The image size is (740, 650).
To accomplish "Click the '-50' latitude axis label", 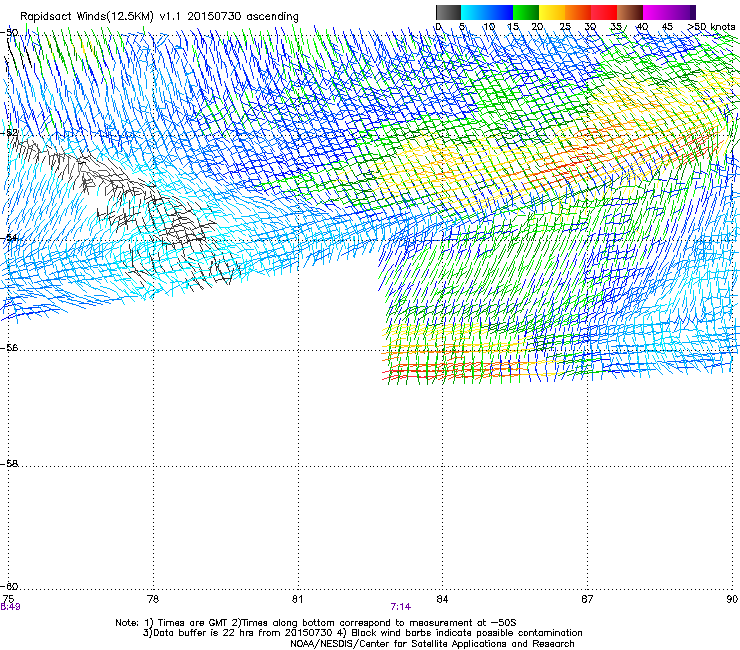I will point(9,33).
